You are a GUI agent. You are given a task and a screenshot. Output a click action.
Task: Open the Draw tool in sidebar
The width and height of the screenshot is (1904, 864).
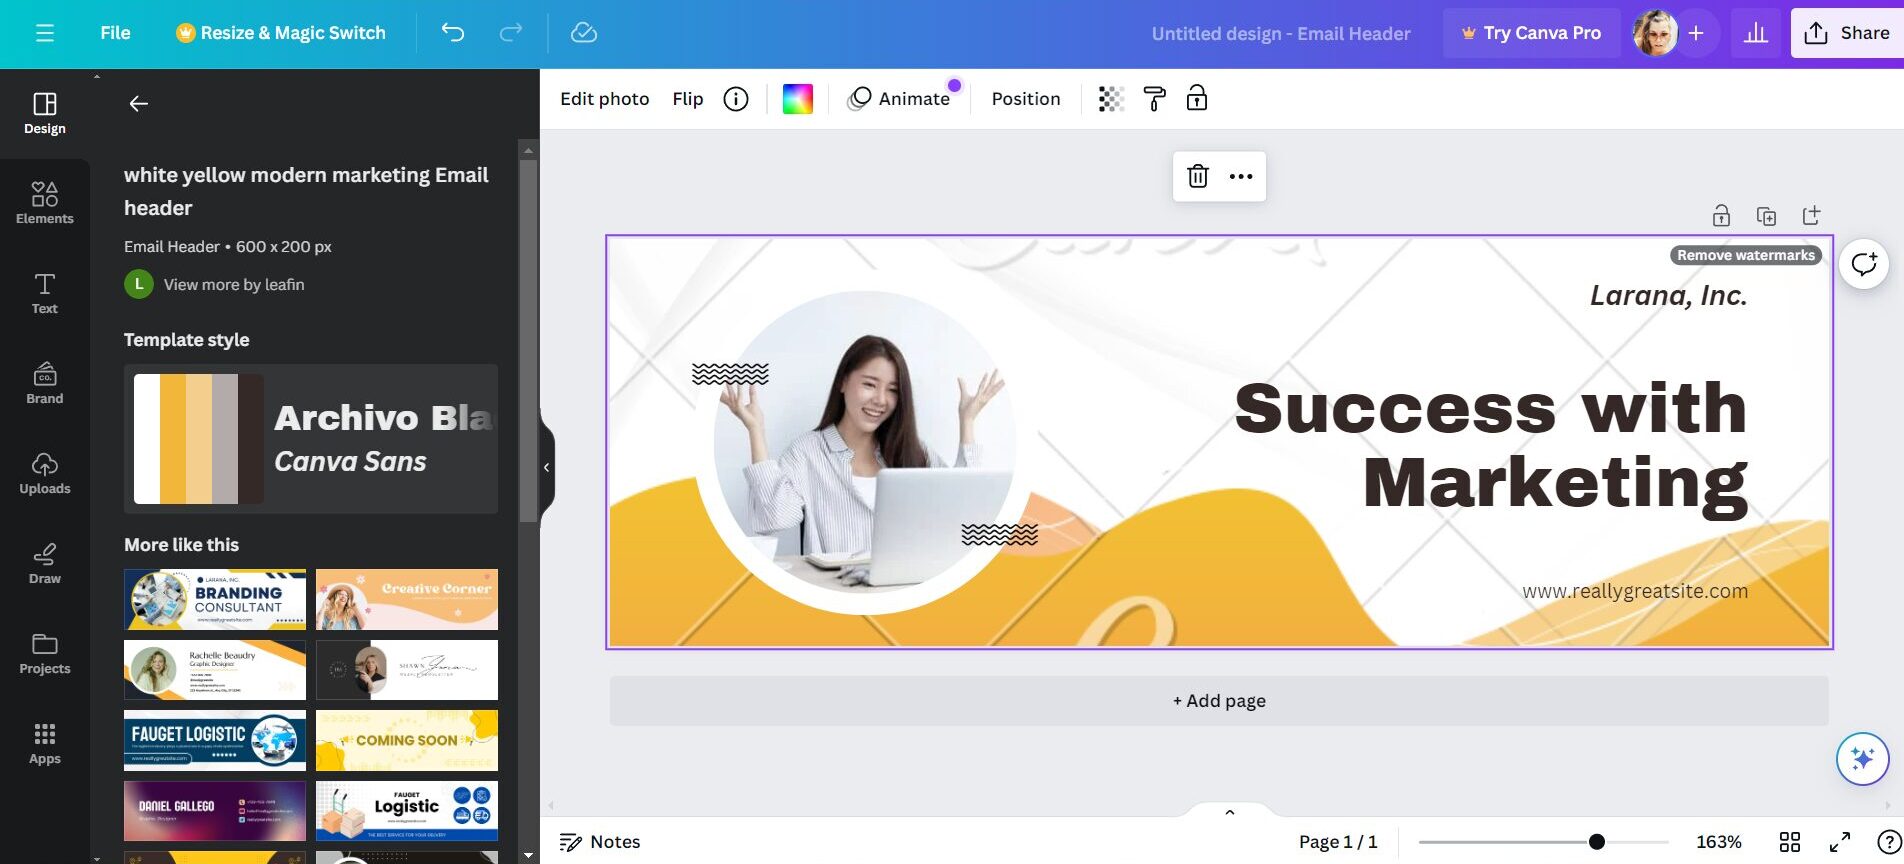pos(45,562)
